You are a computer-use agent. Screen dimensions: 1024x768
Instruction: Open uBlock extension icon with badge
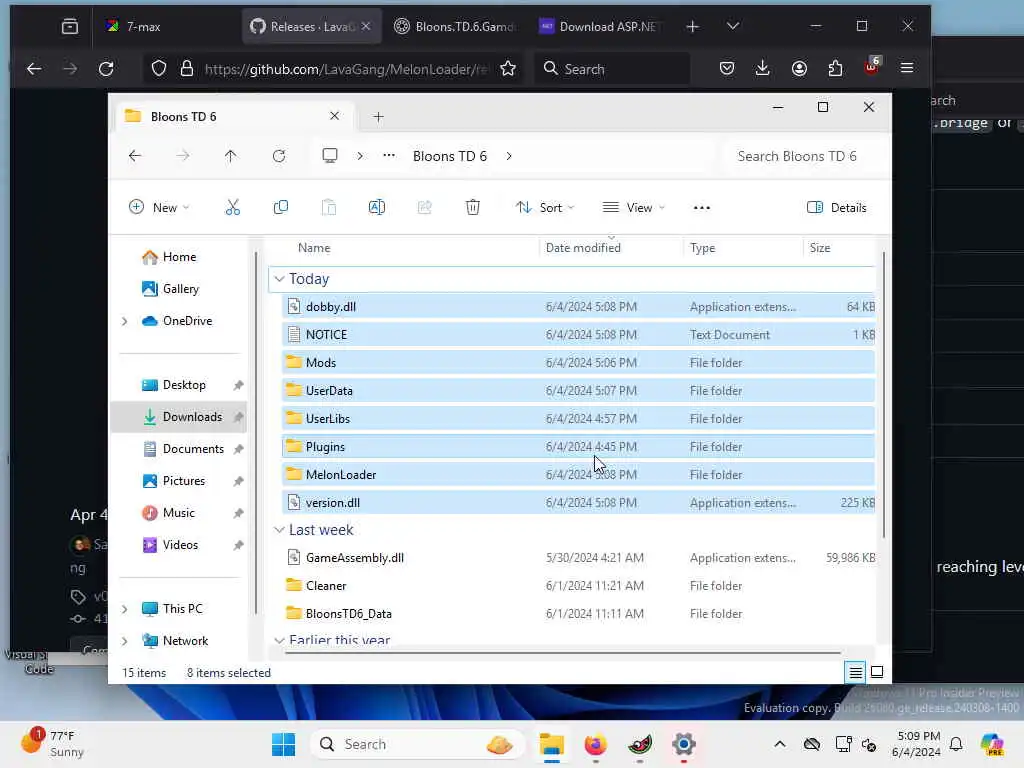(871, 67)
